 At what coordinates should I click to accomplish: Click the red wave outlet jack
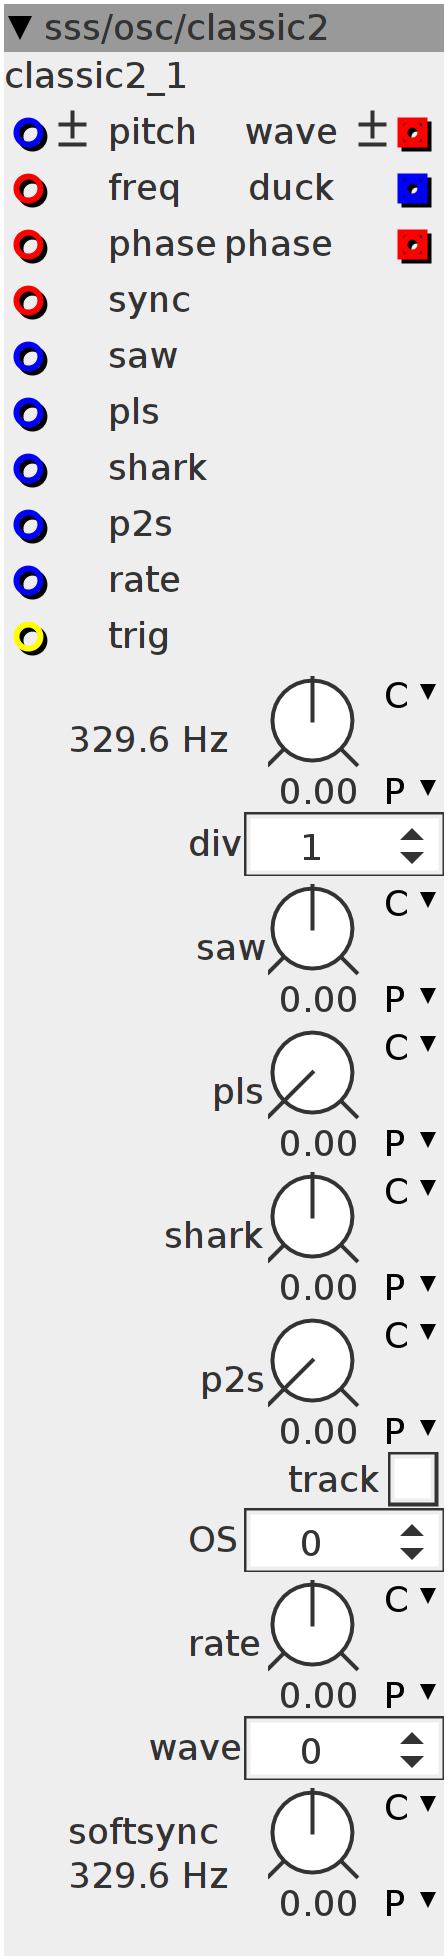pyautogui.click(x=414, y=133)
